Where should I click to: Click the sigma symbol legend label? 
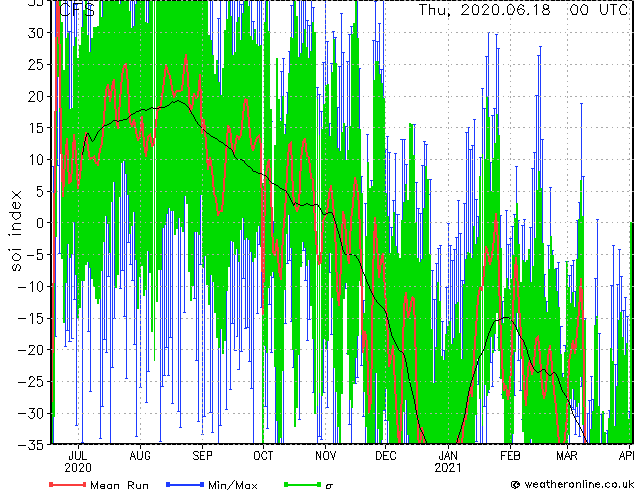pyautogui.click(x=330, y=486)
